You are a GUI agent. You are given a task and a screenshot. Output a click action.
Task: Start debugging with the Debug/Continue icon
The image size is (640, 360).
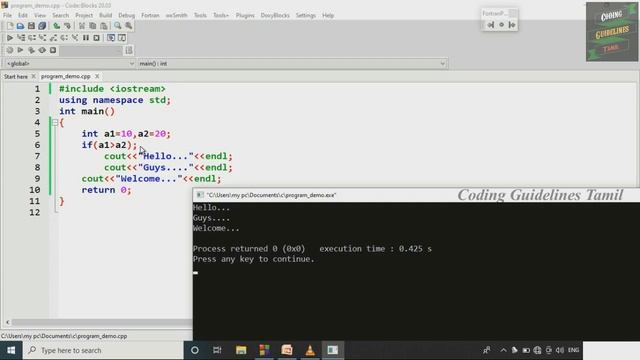coord(10,38)
